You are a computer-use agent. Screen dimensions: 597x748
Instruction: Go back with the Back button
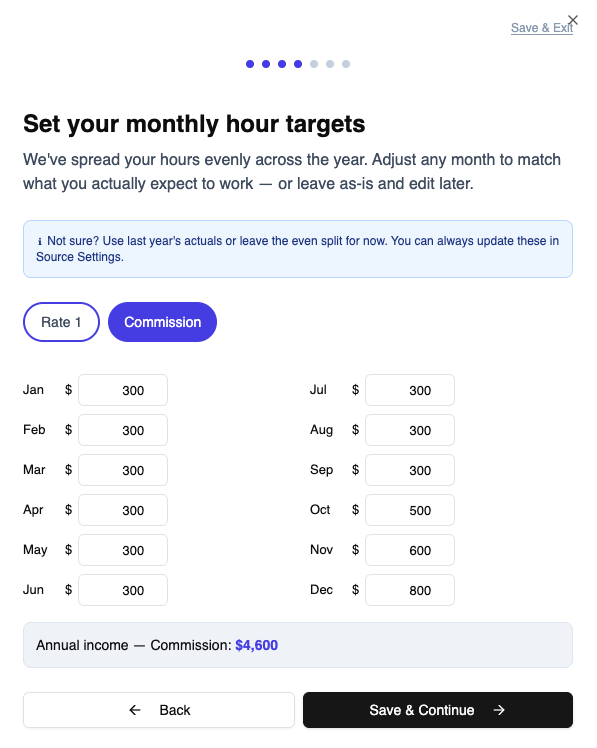(x=159, y=710)
